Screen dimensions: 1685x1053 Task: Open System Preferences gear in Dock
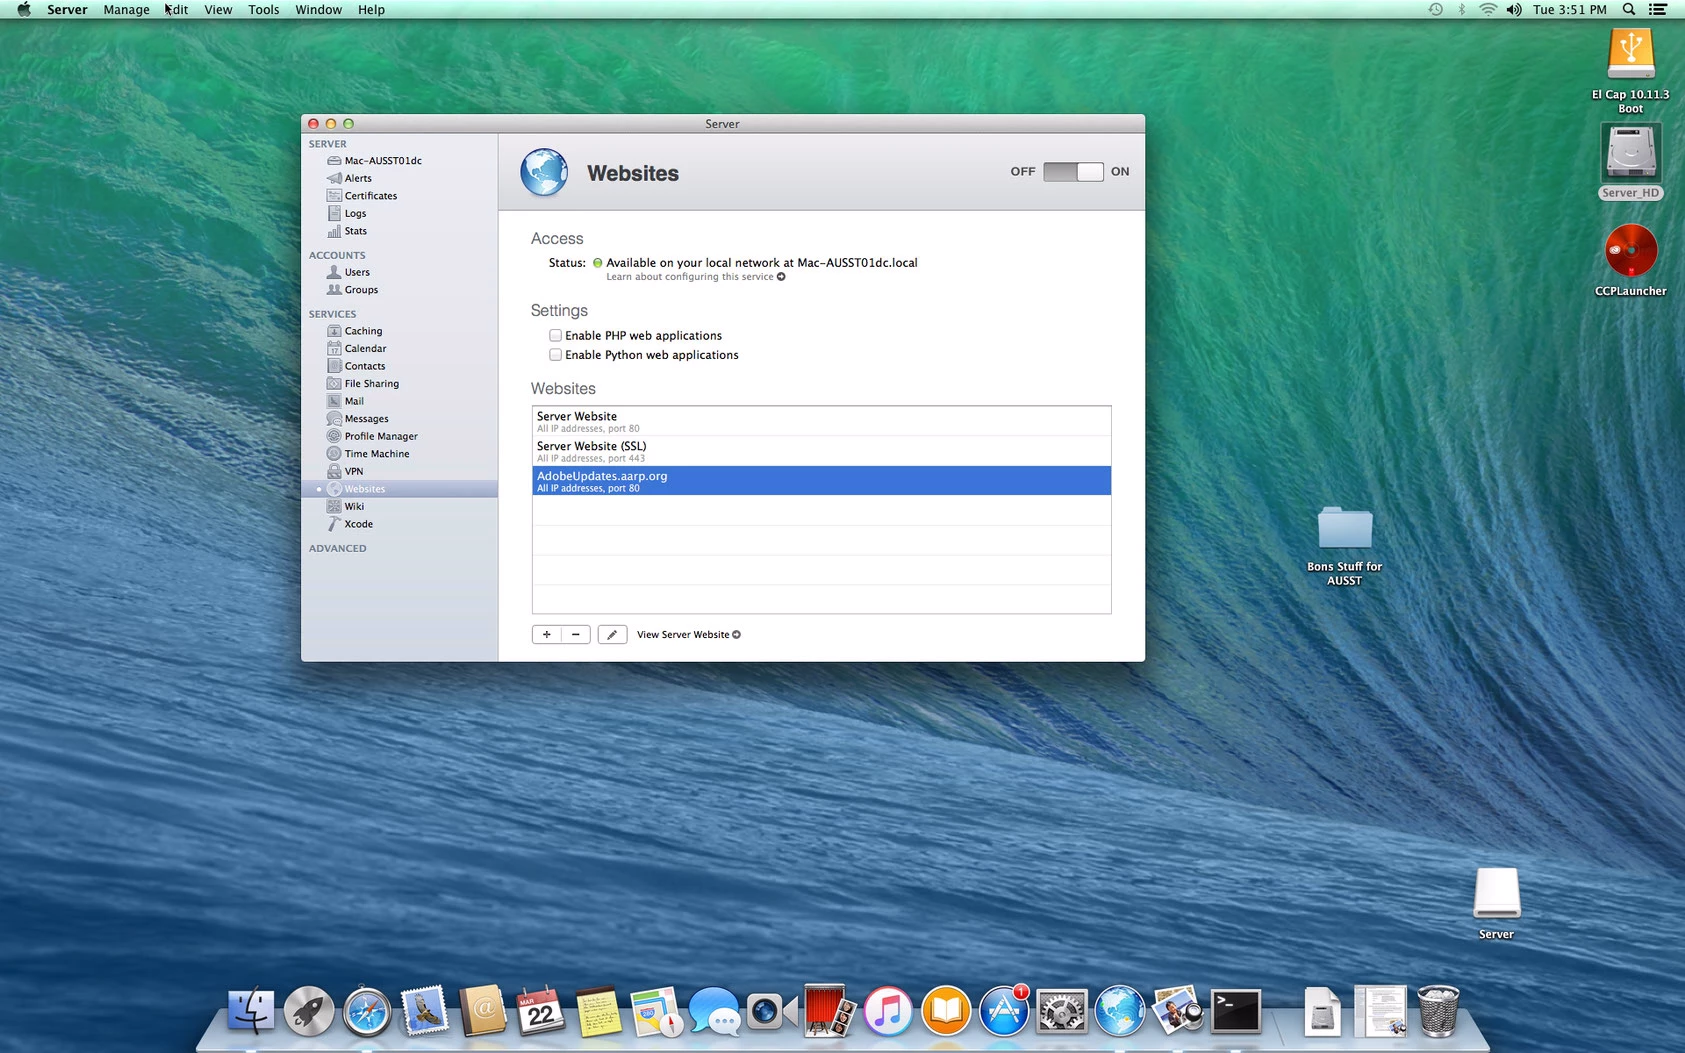pos(1062,1011)
